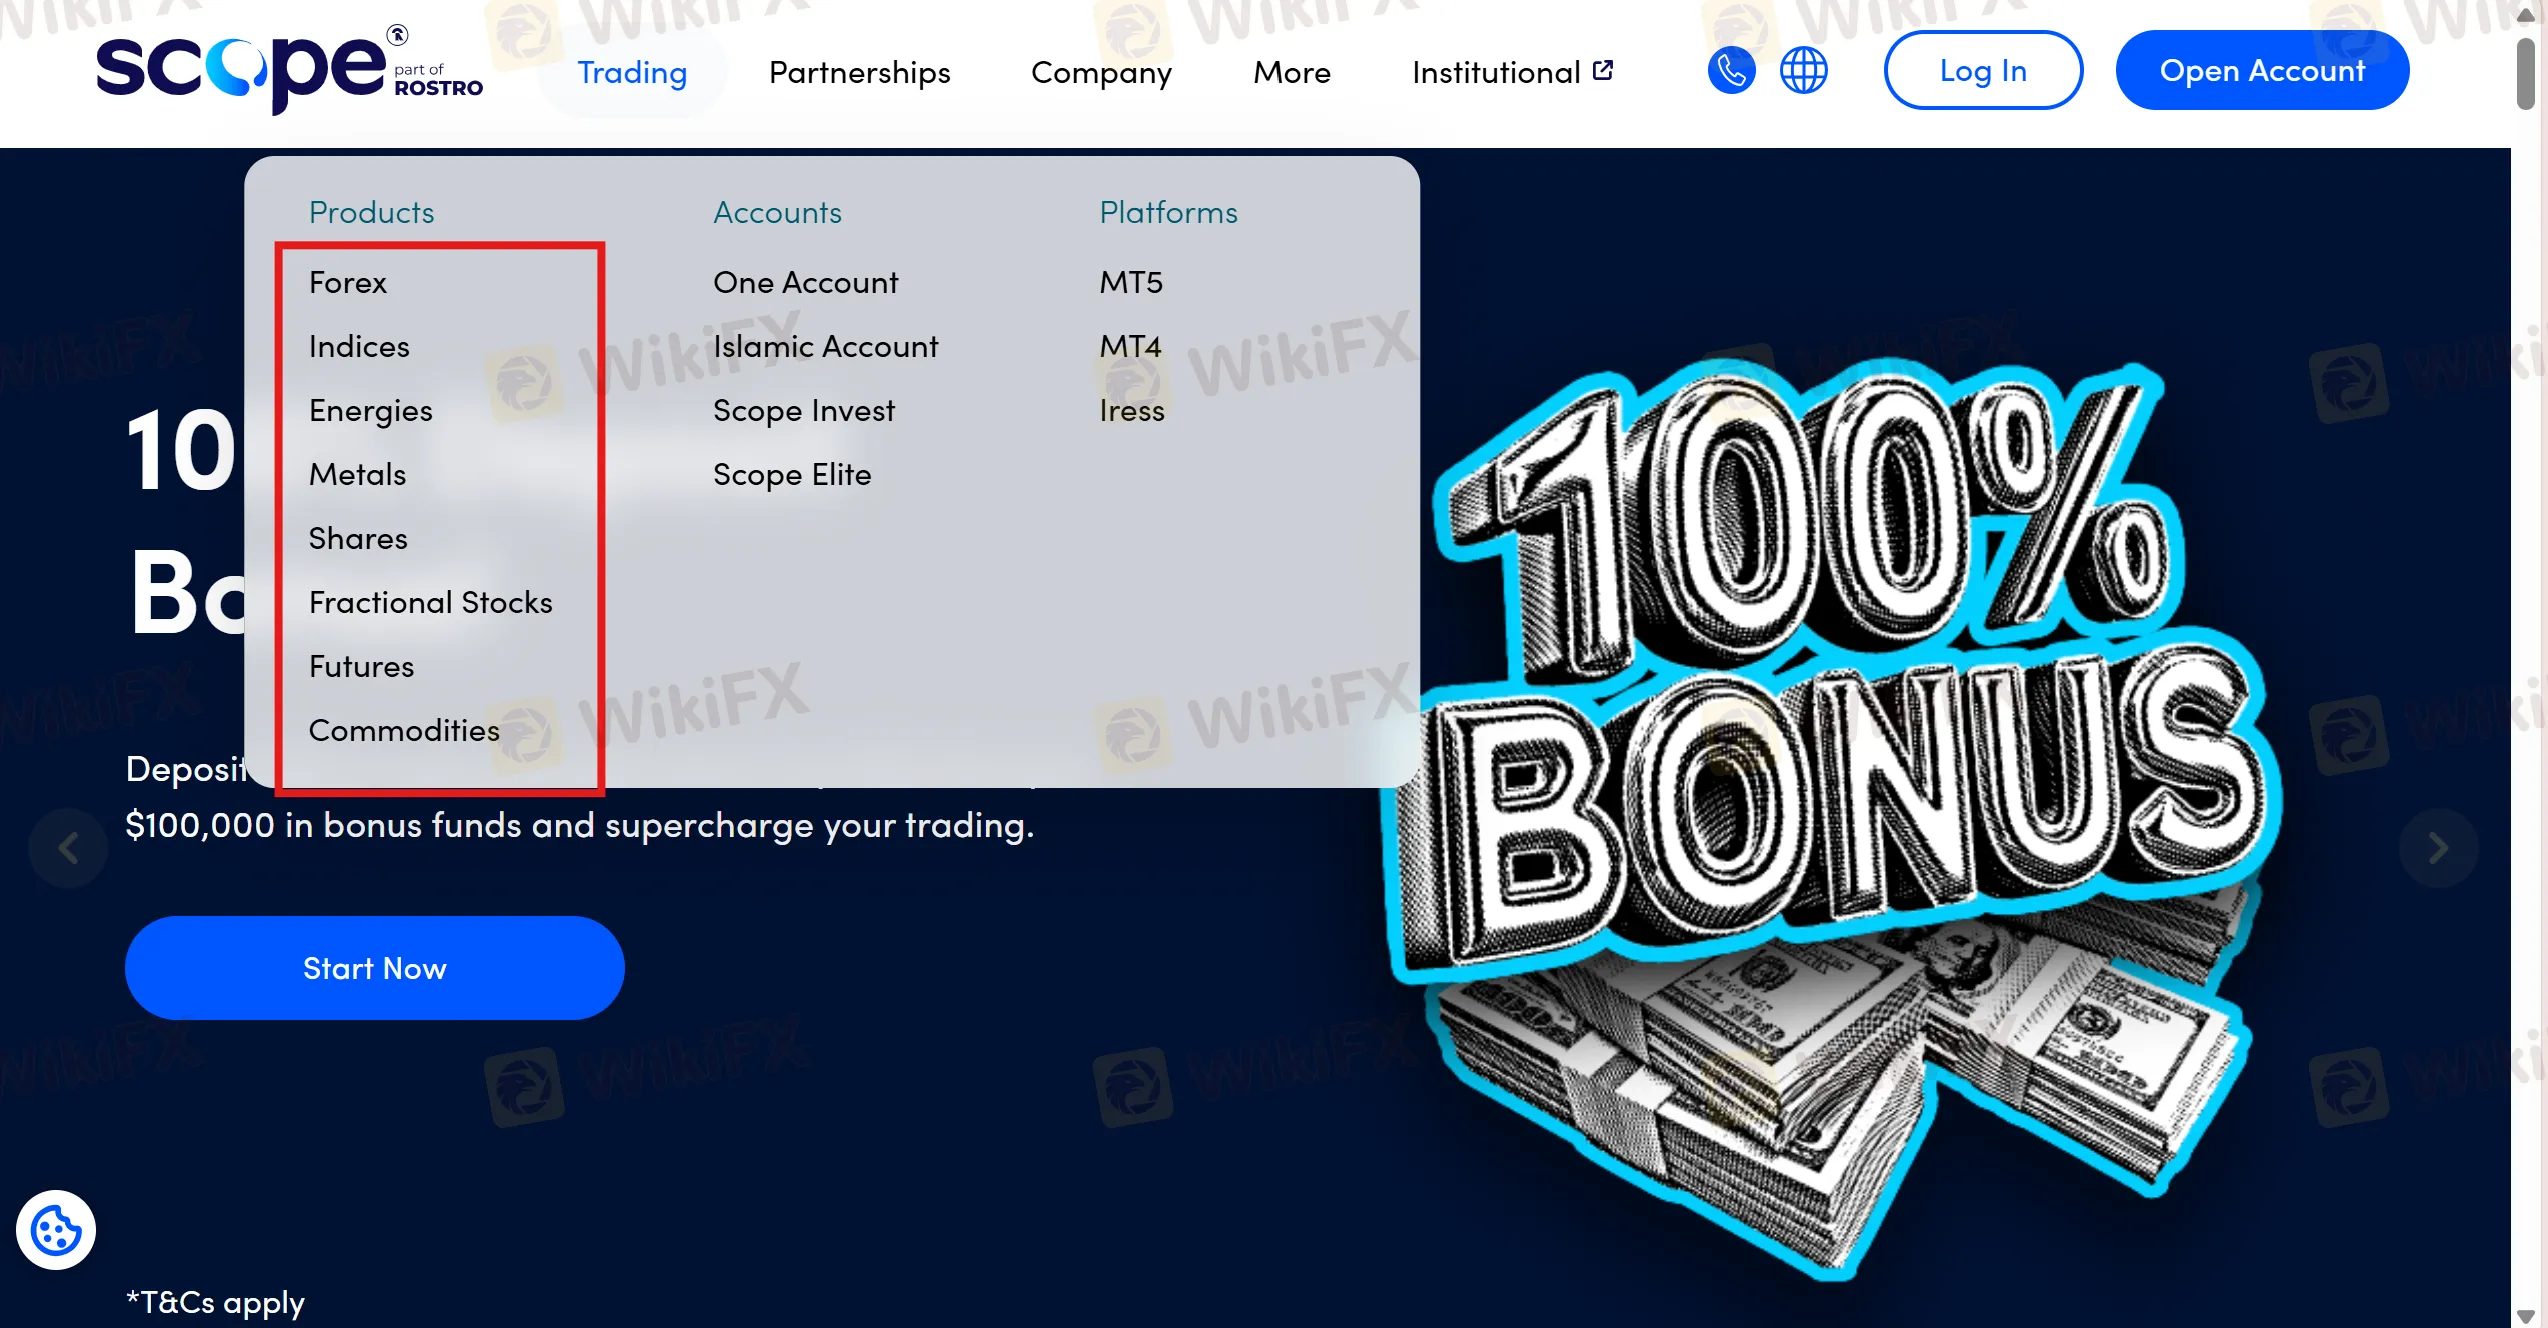Open cookie preferences icon
The image size is (2548, 1328).
[56, 1230]
